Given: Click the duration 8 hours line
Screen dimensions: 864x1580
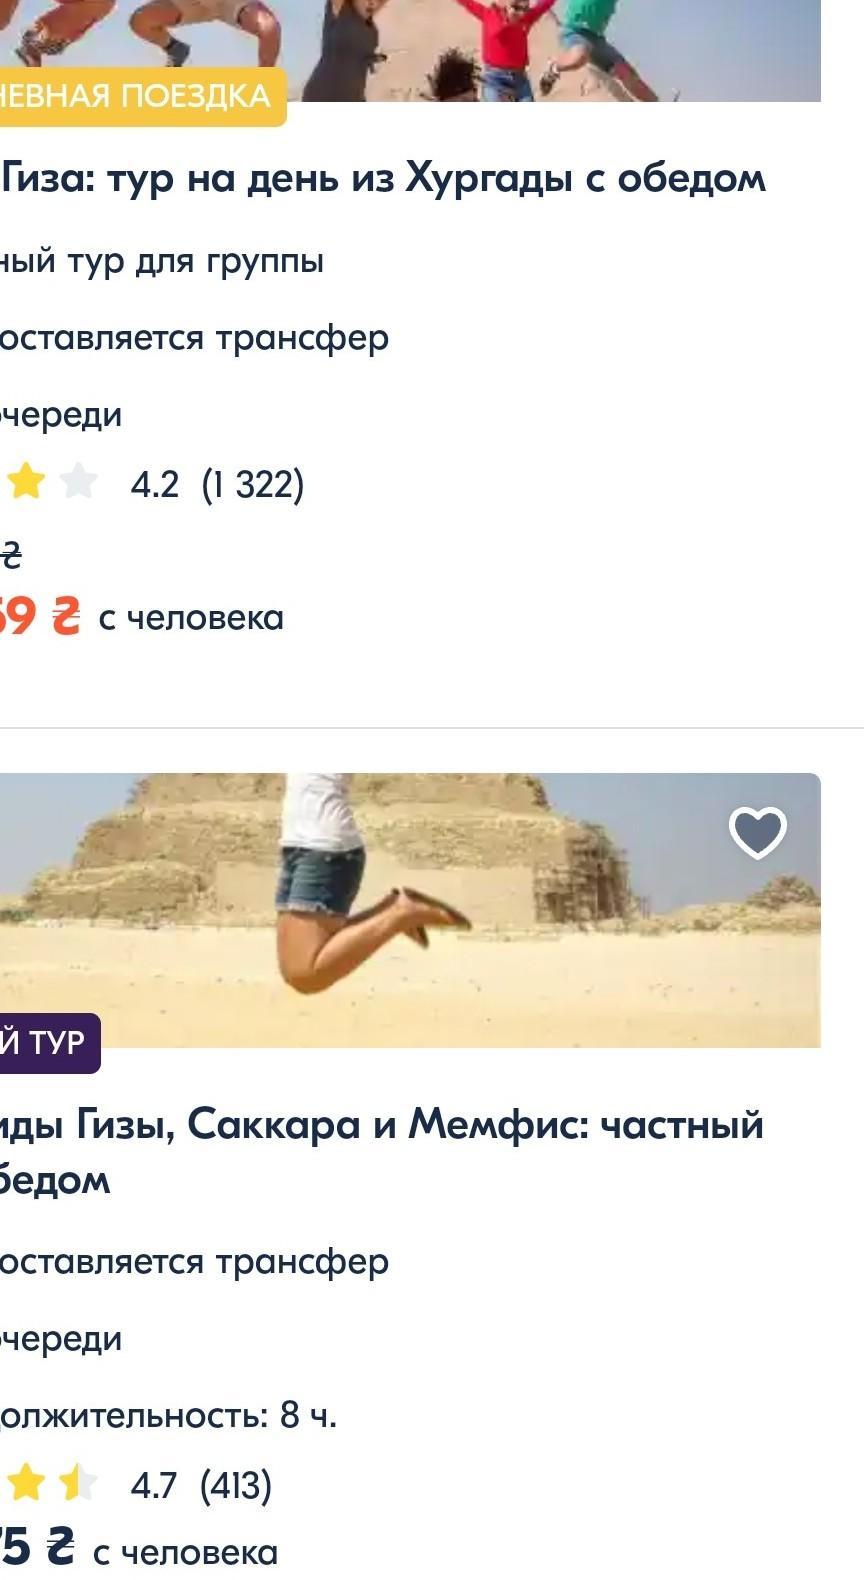Looking at the screenshot, I should click(168, 1415).
